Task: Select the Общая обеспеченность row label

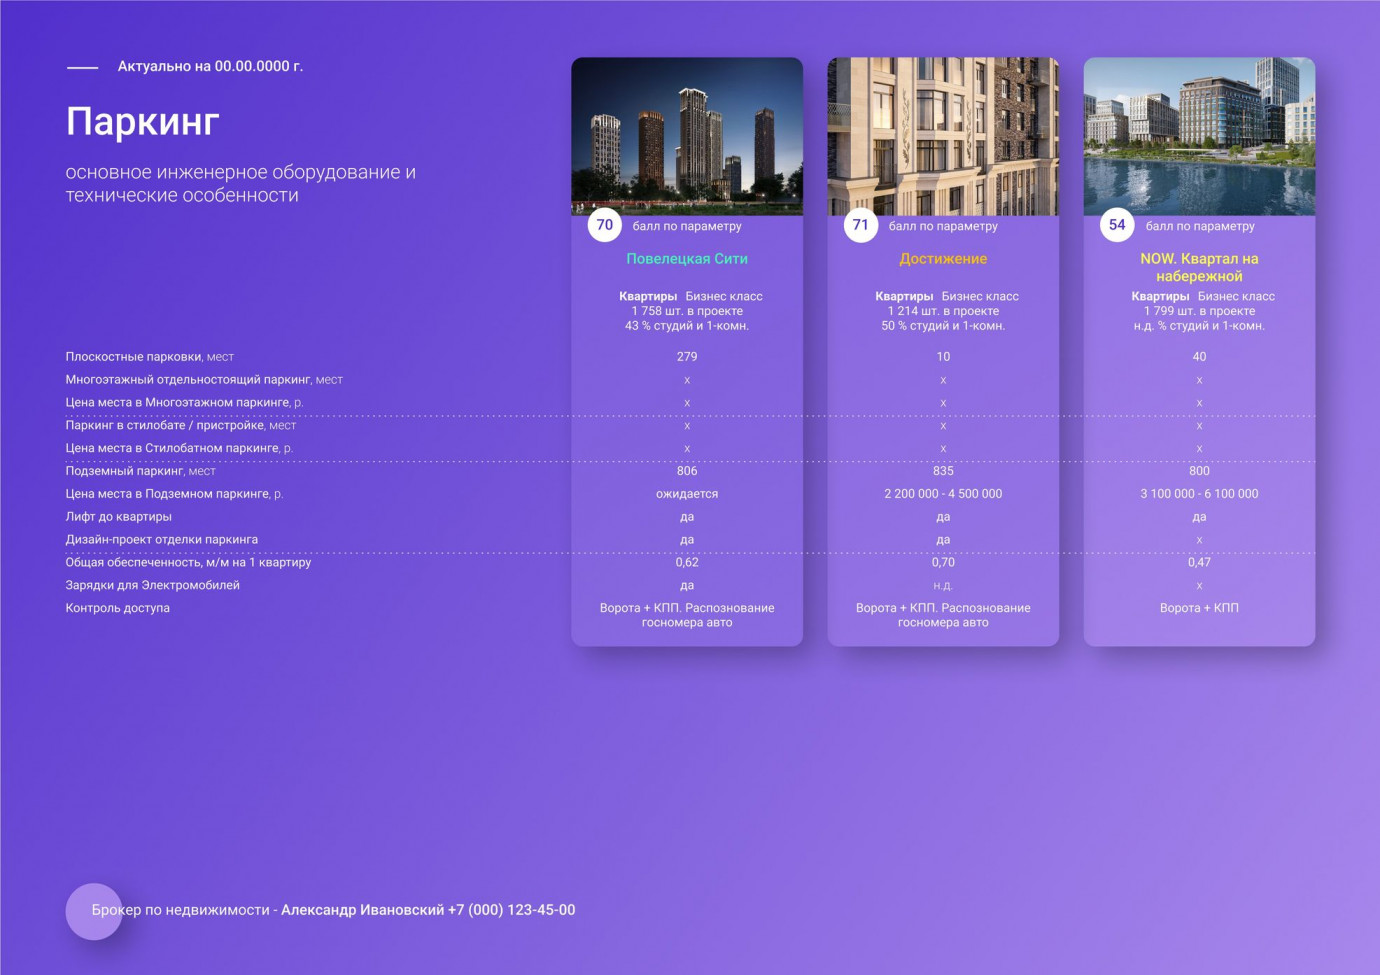Action: point(188,563)
